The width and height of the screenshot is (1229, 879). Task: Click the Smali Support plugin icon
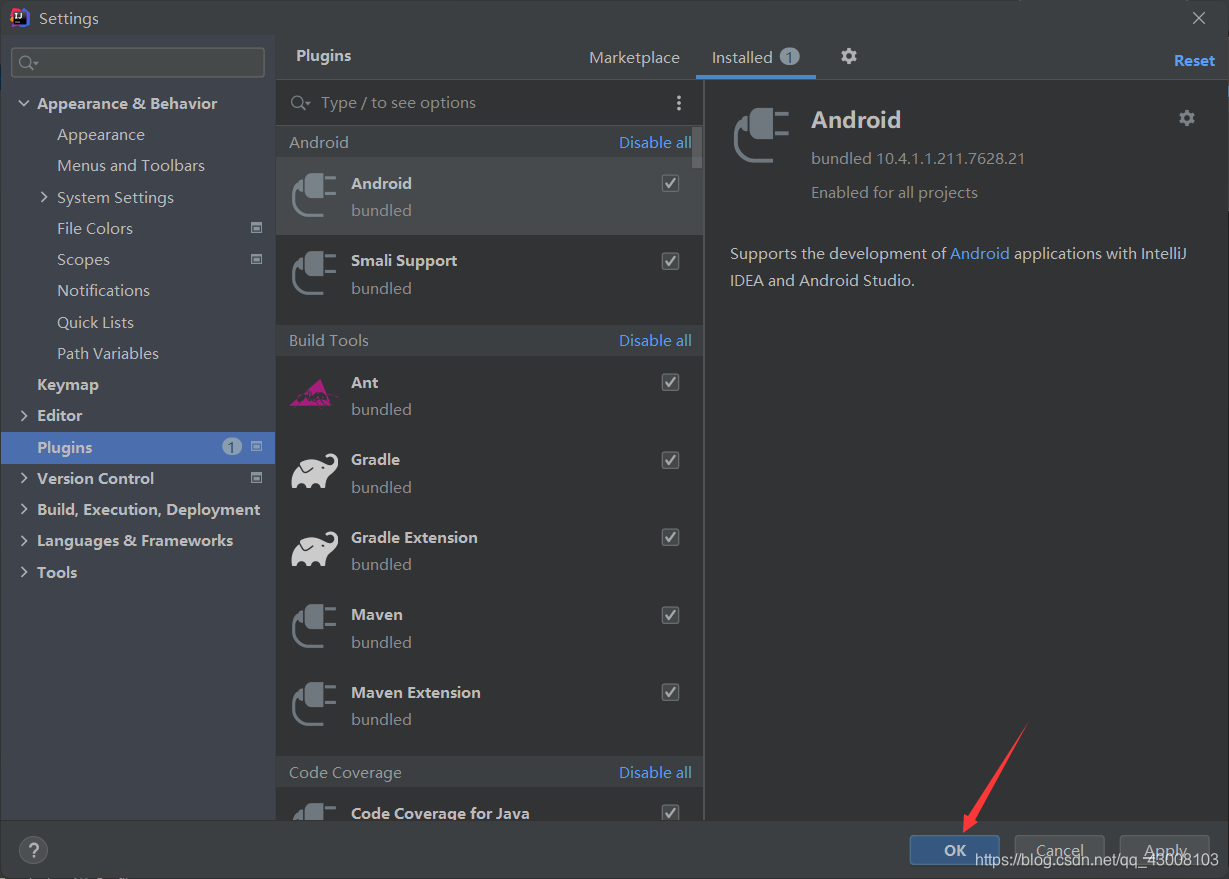314,274
